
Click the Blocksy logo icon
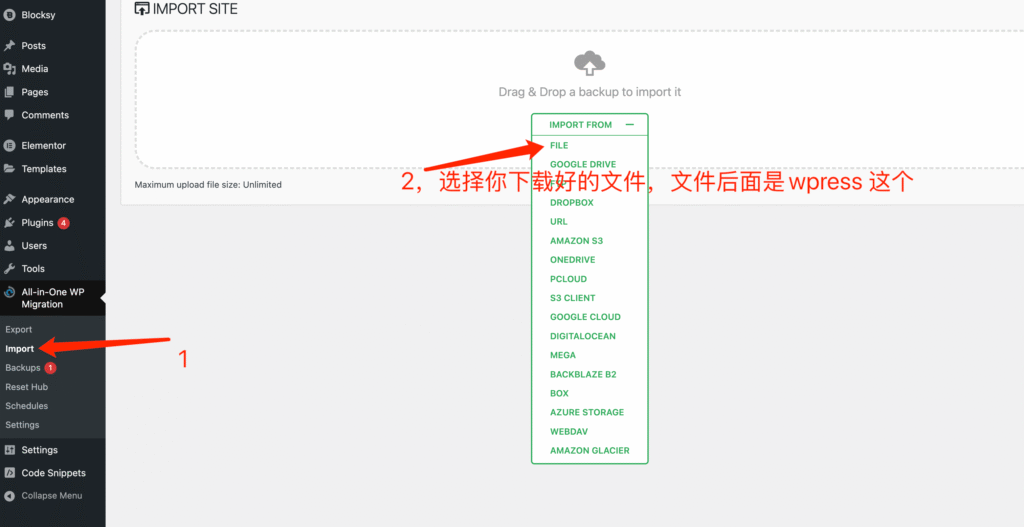[9, 15]
